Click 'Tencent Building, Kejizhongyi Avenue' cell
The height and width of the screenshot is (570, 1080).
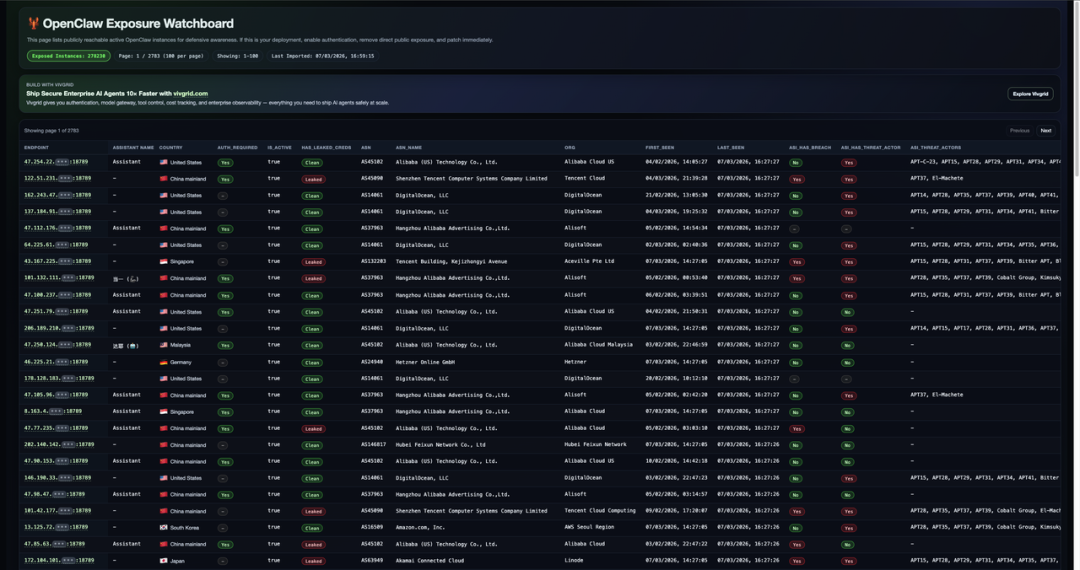451,262
